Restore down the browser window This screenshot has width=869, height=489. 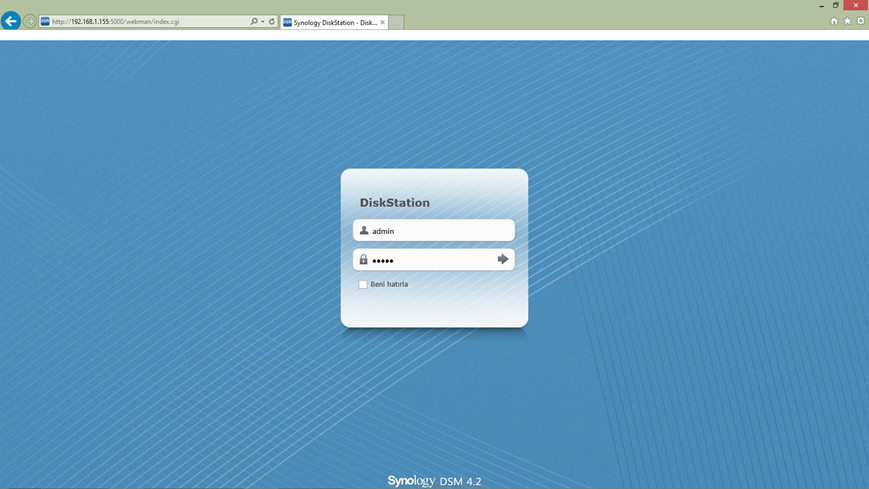click(836, 6)
